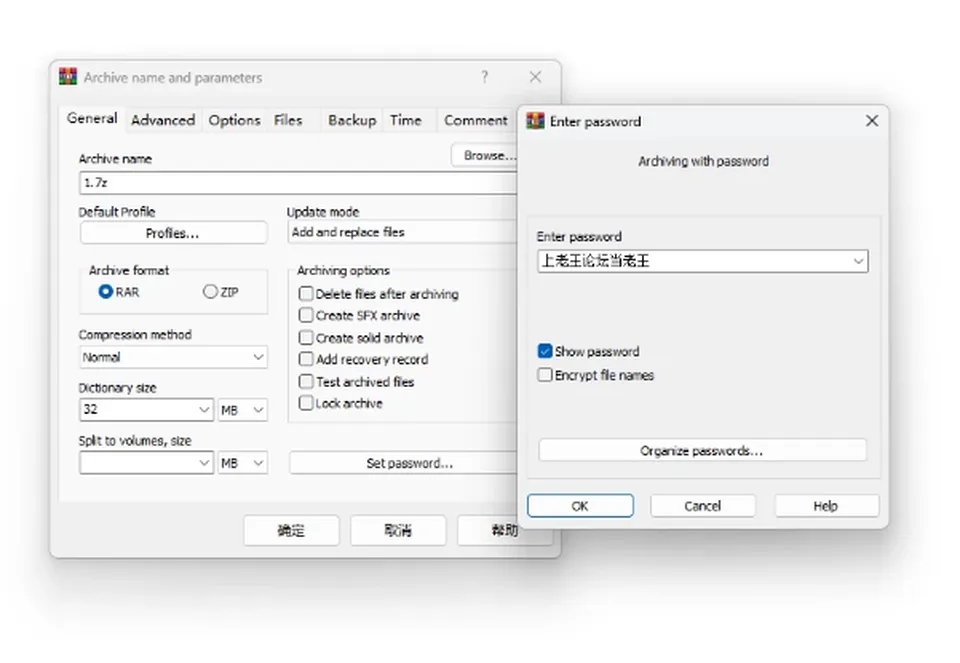
Task: Close the Enter password dialog
Action: click(x=872, y=121)
